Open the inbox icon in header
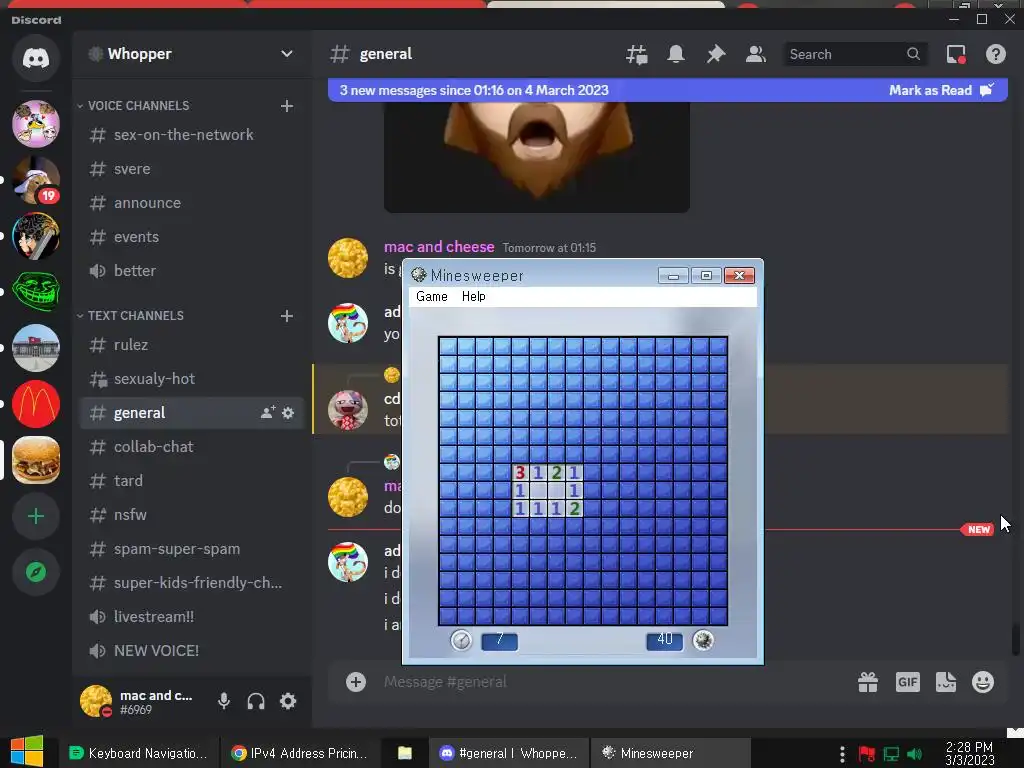Screen dimensions: 1024x768 pyautogui.click(x=956, y=54)
